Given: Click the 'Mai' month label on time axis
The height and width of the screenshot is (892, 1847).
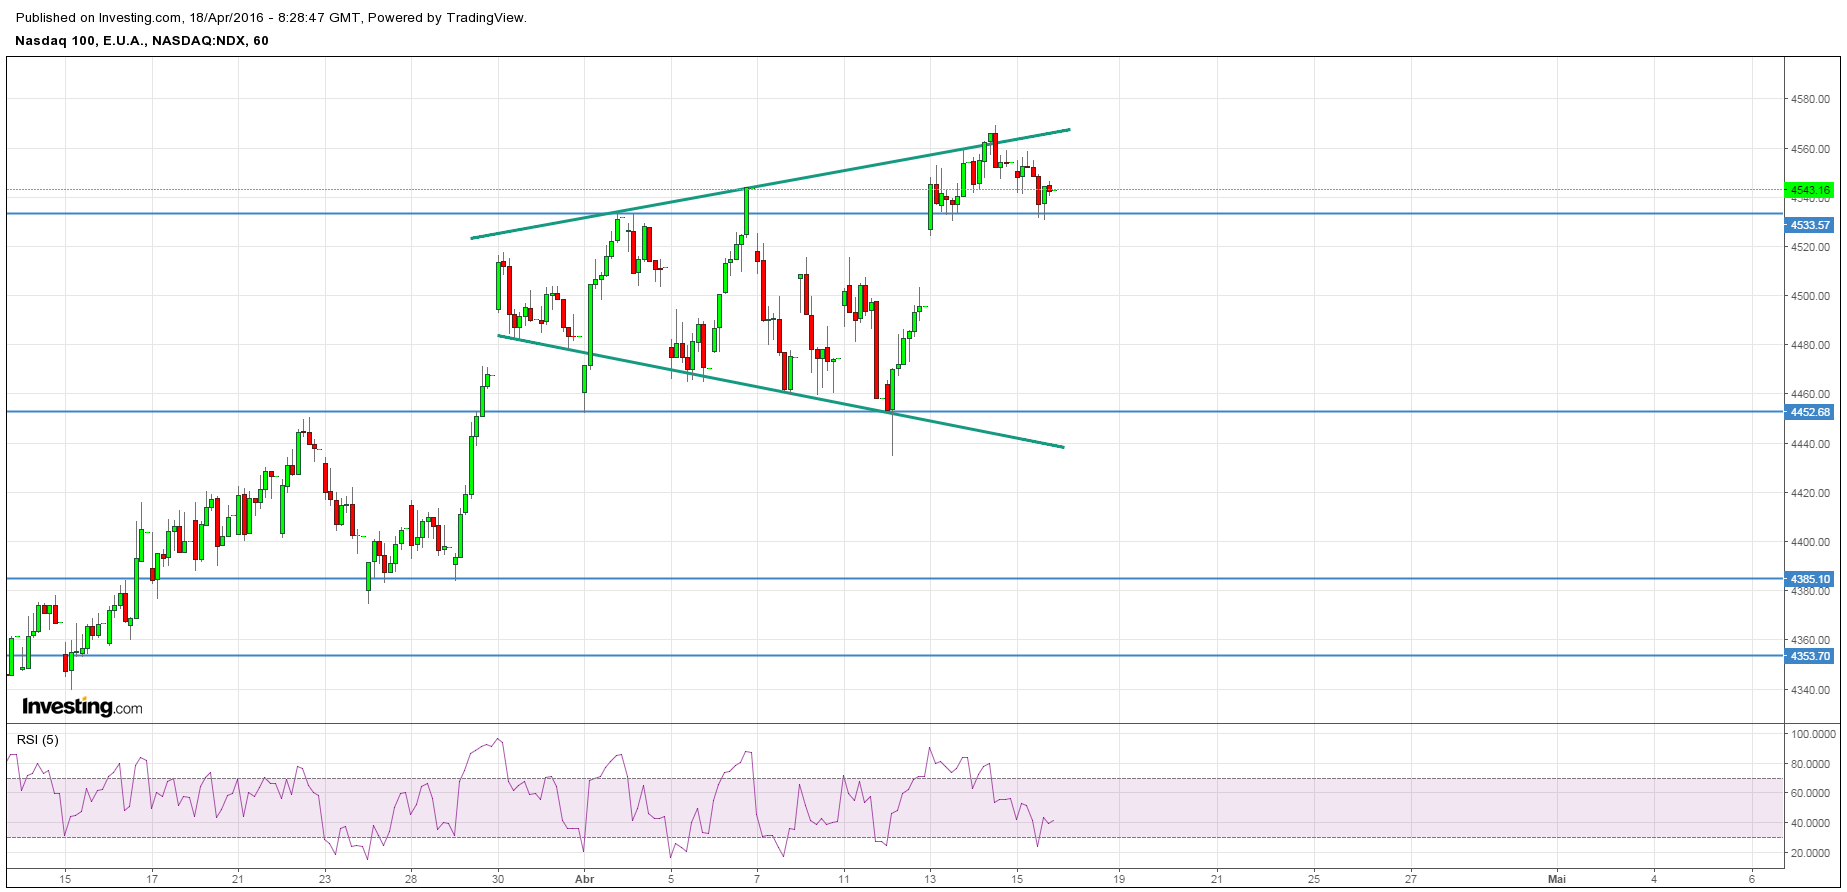Looking at the screenshot, I should pos(1556,879).
